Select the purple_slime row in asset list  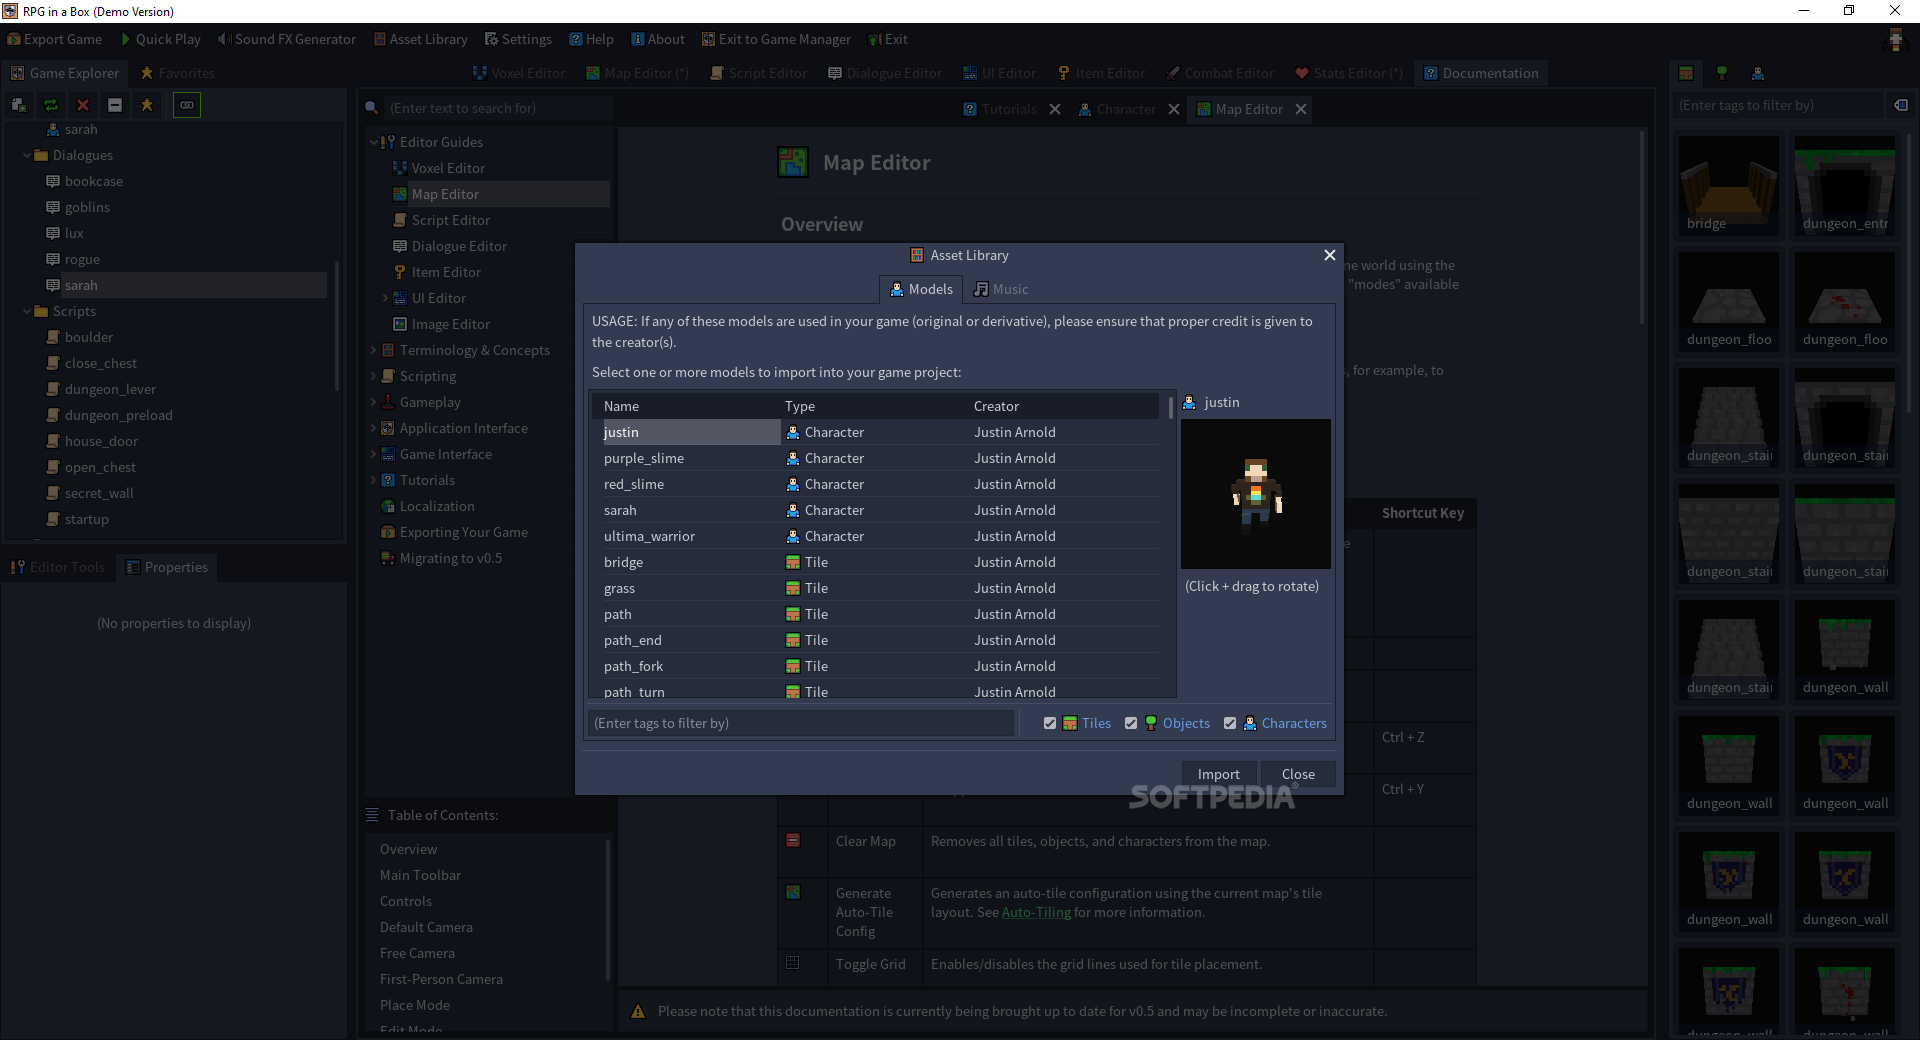tap(876, 458)
